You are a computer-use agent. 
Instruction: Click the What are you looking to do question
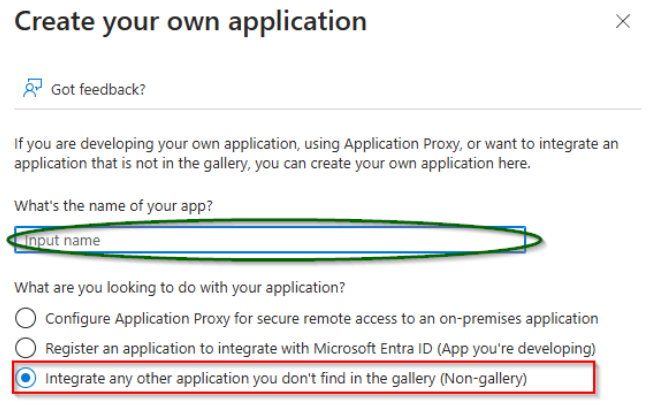180,288
